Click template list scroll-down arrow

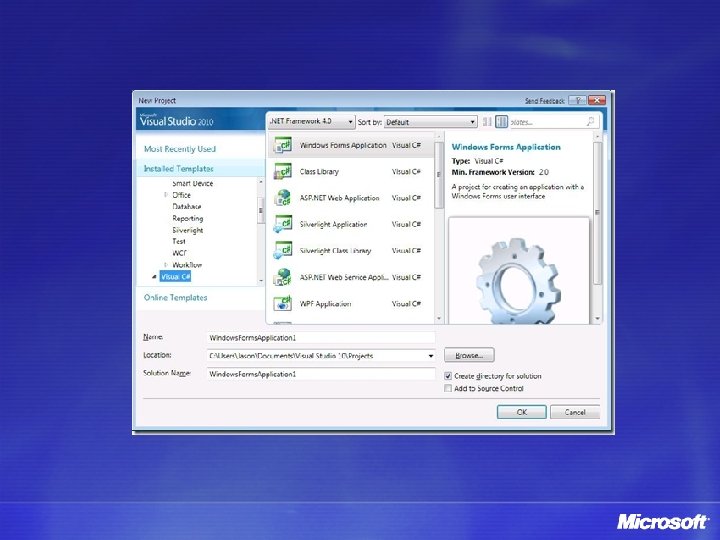(439, 318)
